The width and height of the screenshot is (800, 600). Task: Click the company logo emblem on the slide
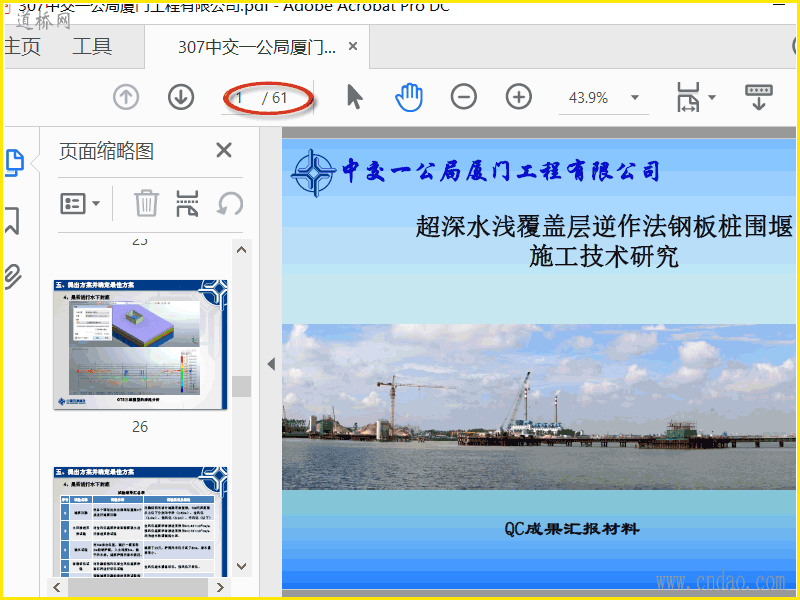313,173
